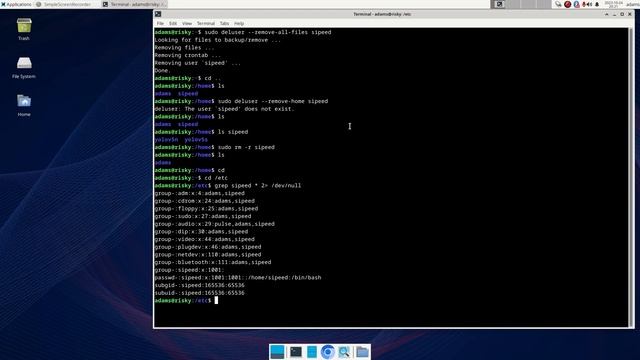
Task: Click the line 'group-:sudo:x:27:adams,sipeed'
Action: tap(203, 216)
